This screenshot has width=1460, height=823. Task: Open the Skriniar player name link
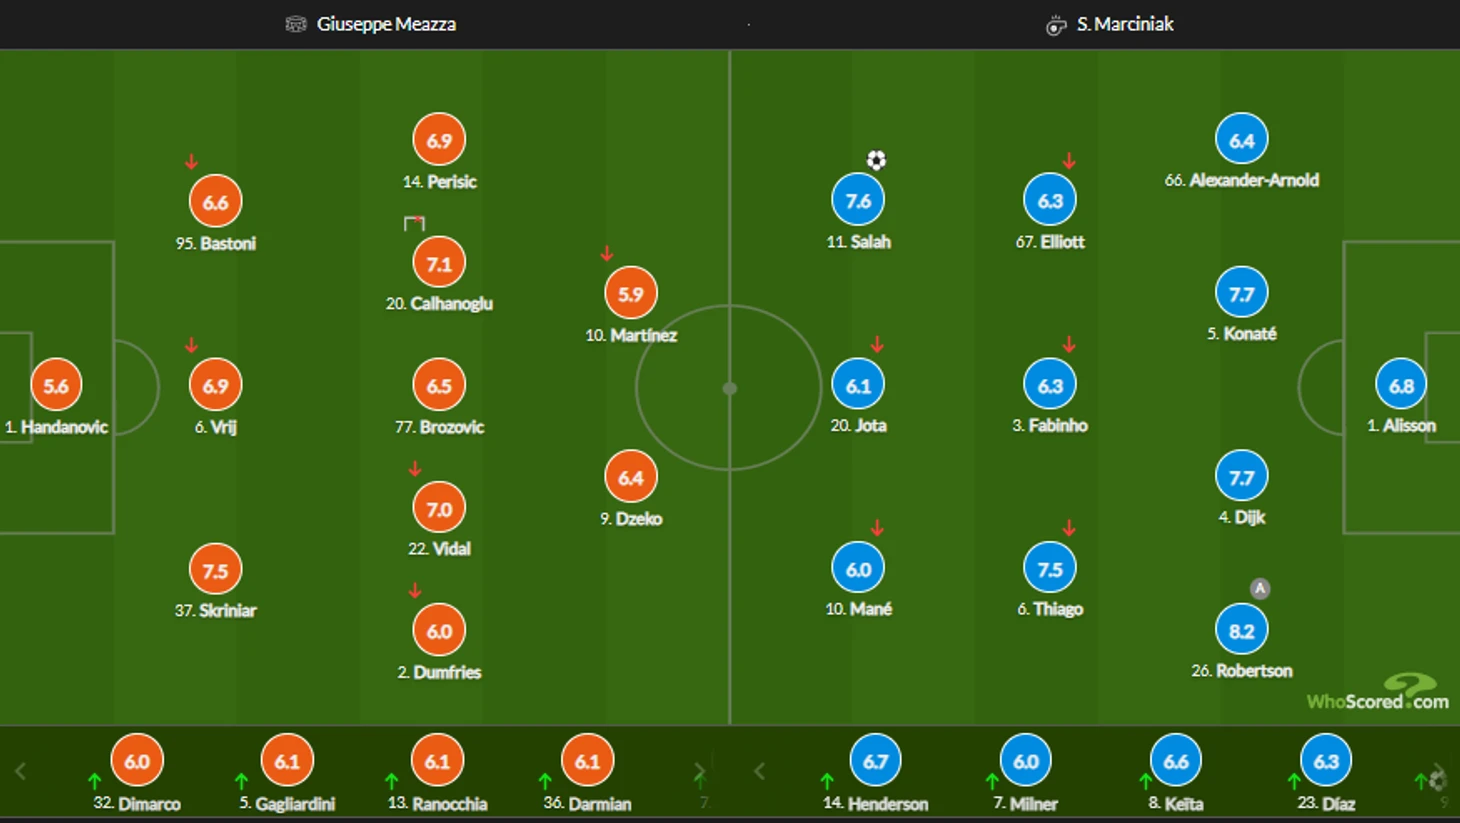(215, 610)
